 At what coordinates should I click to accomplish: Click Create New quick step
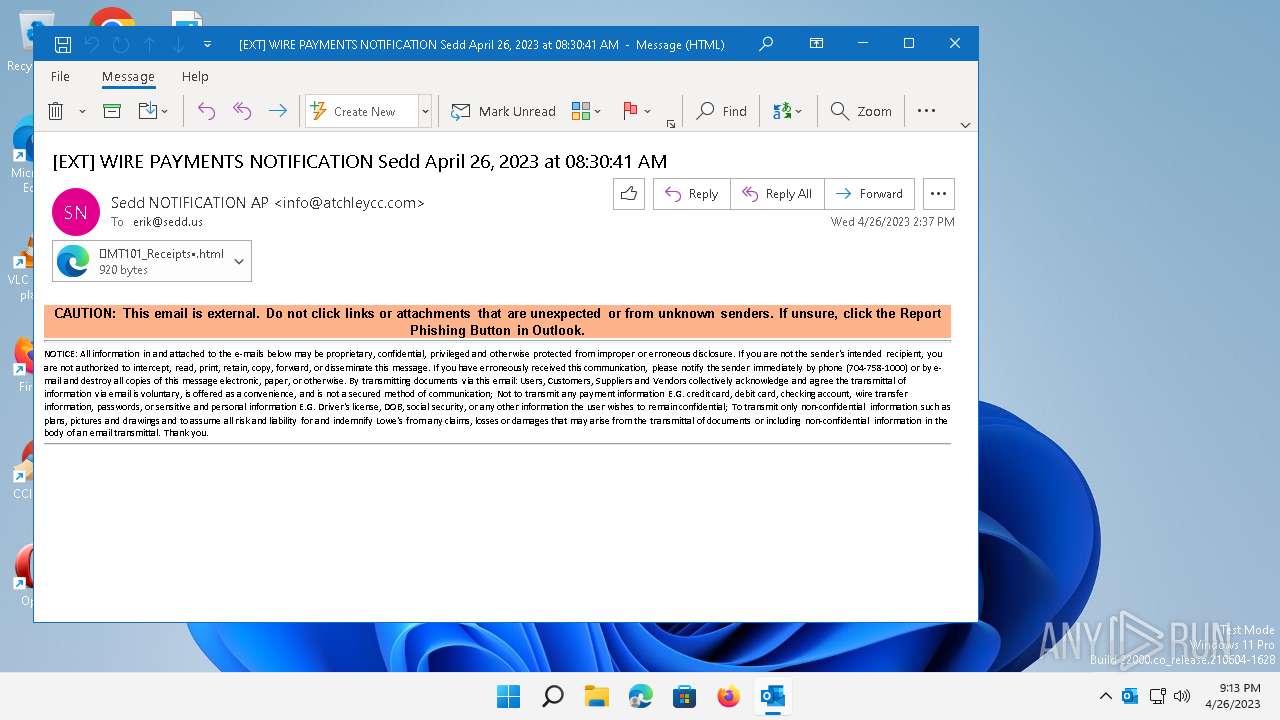361,111
